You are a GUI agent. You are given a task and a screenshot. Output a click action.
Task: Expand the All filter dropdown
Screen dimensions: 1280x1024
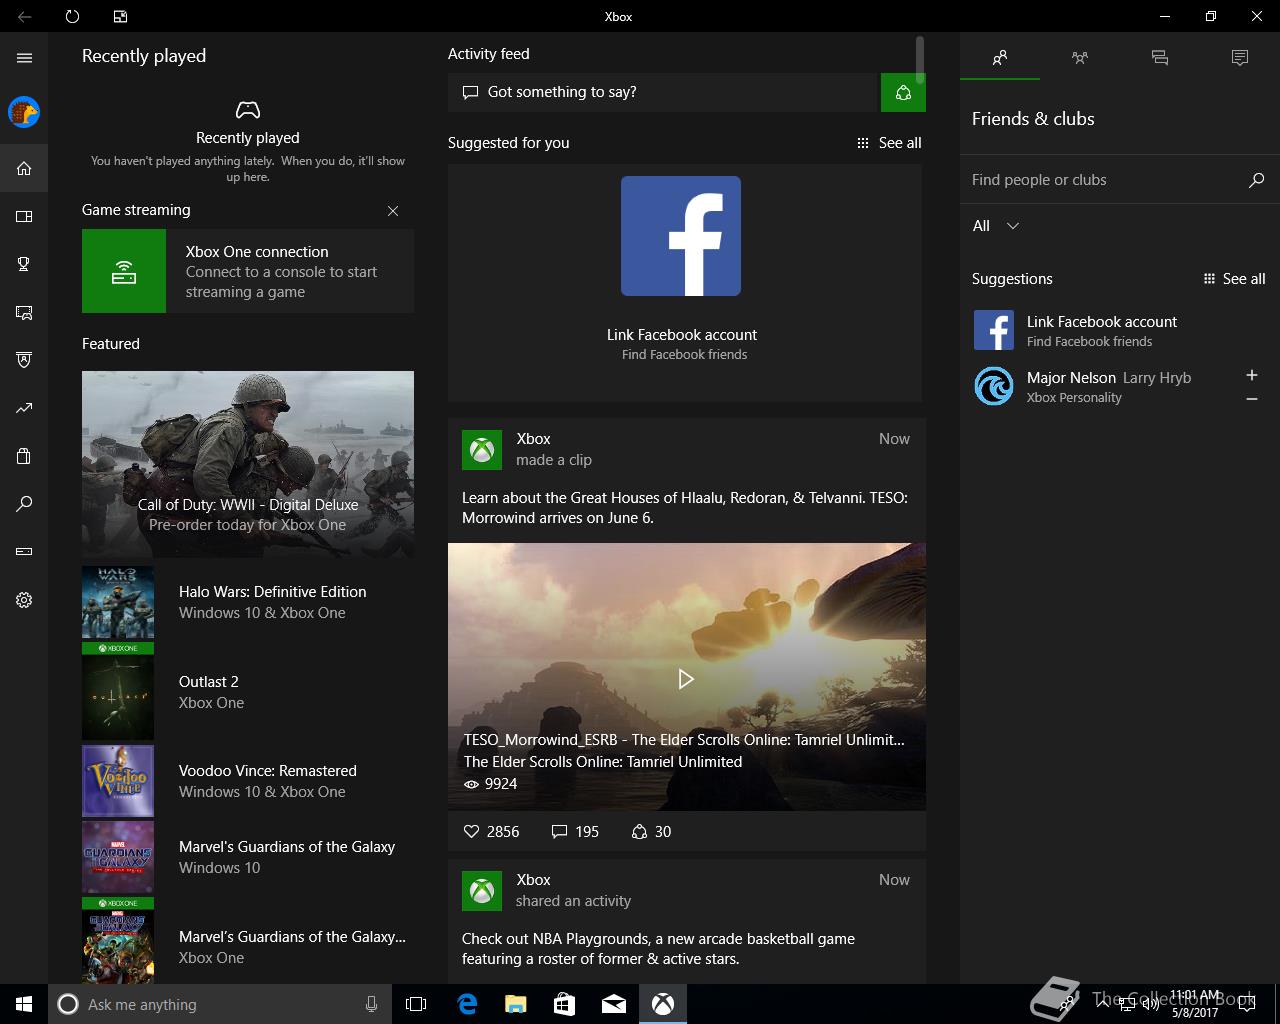point(996,226)
